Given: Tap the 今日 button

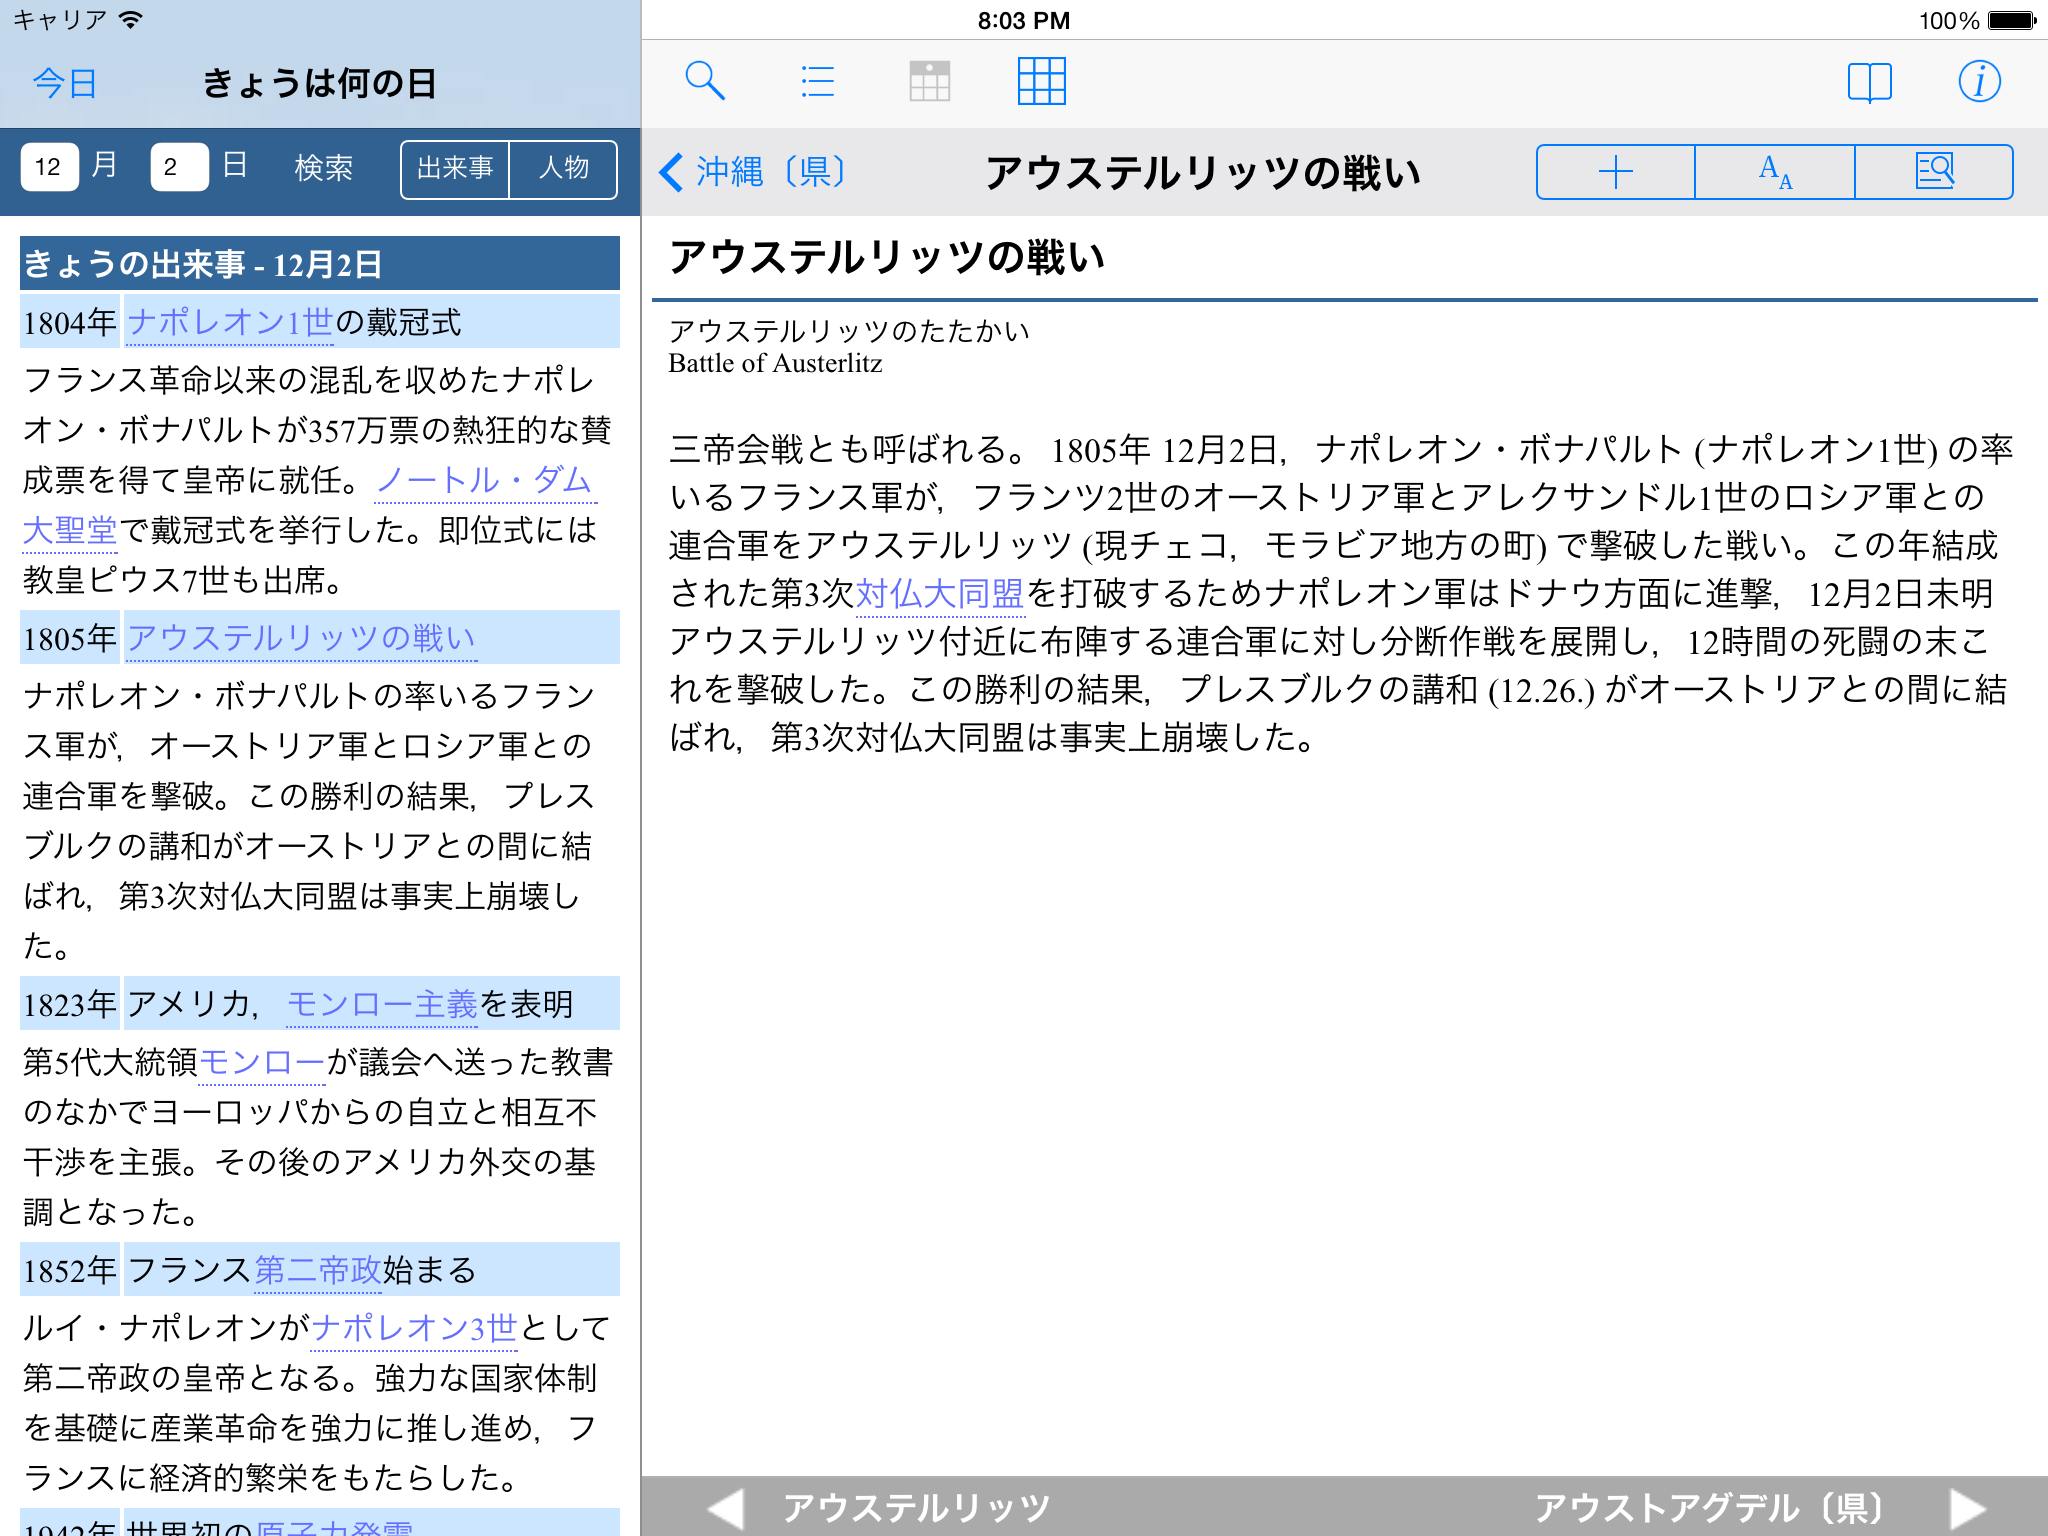Looking at the screenshot, I should (x=64, y=83).
